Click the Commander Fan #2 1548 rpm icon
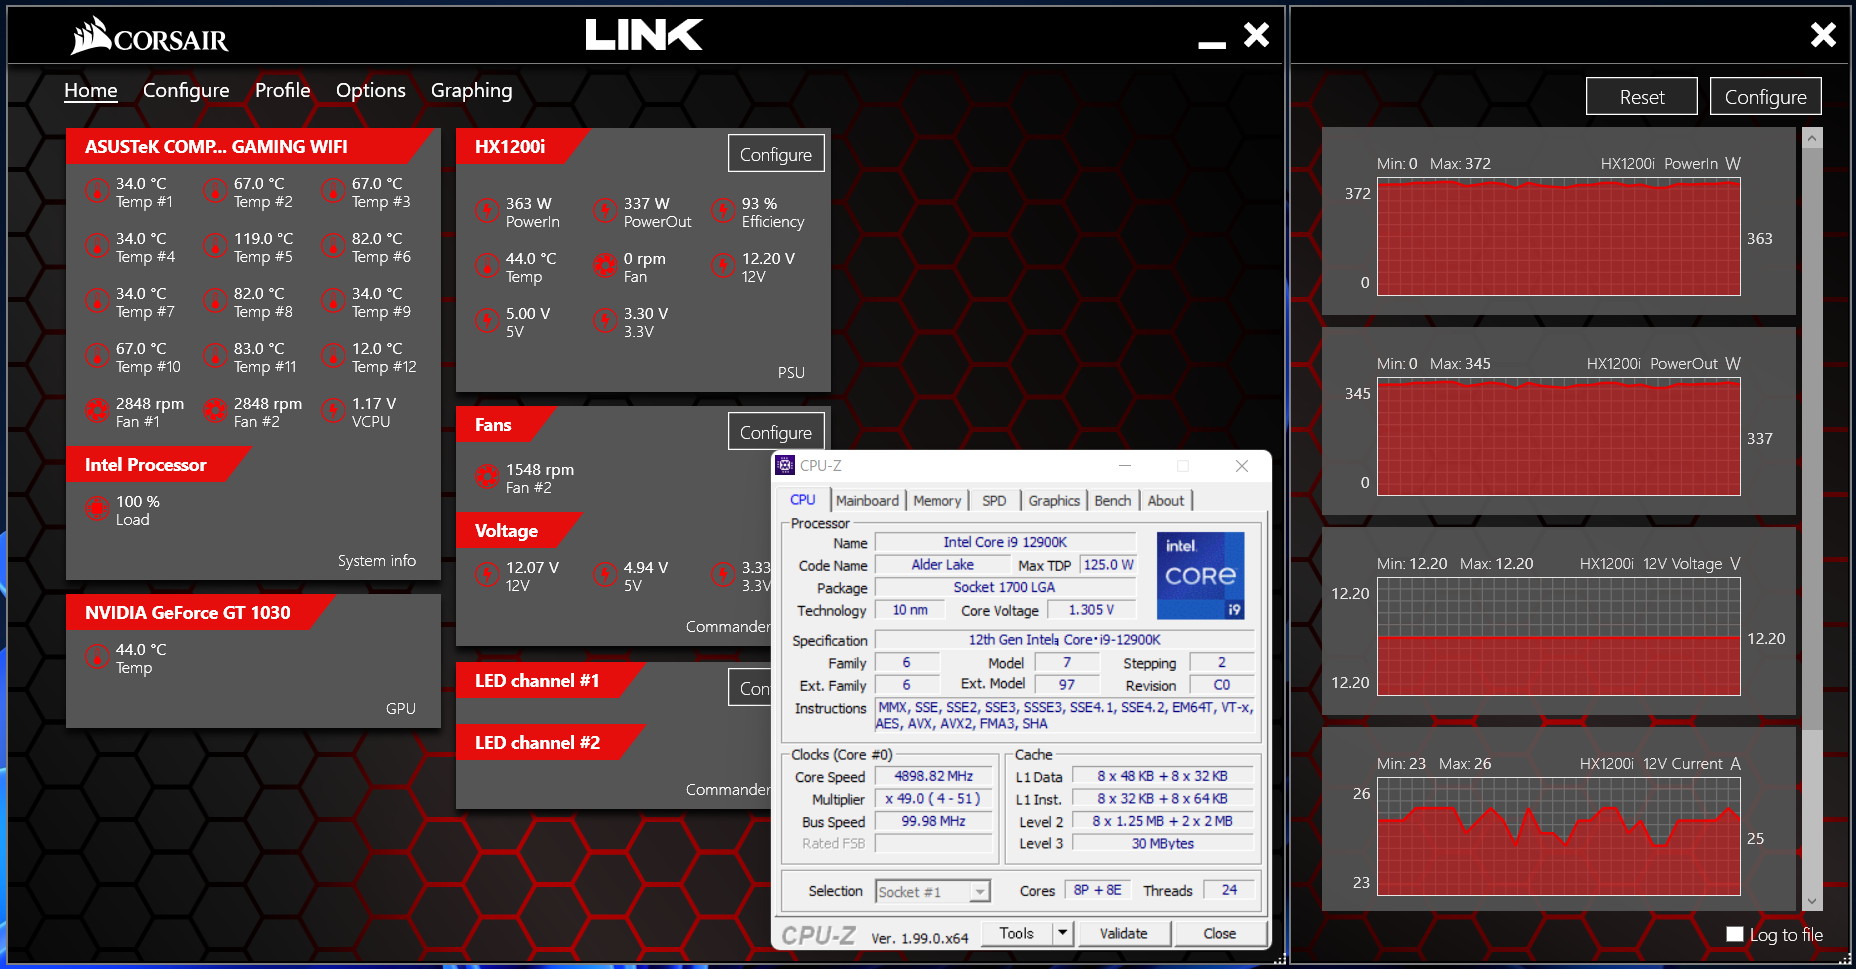This screenshot has height=969, width=1856. pyautogui.click(x=487, y=476)
